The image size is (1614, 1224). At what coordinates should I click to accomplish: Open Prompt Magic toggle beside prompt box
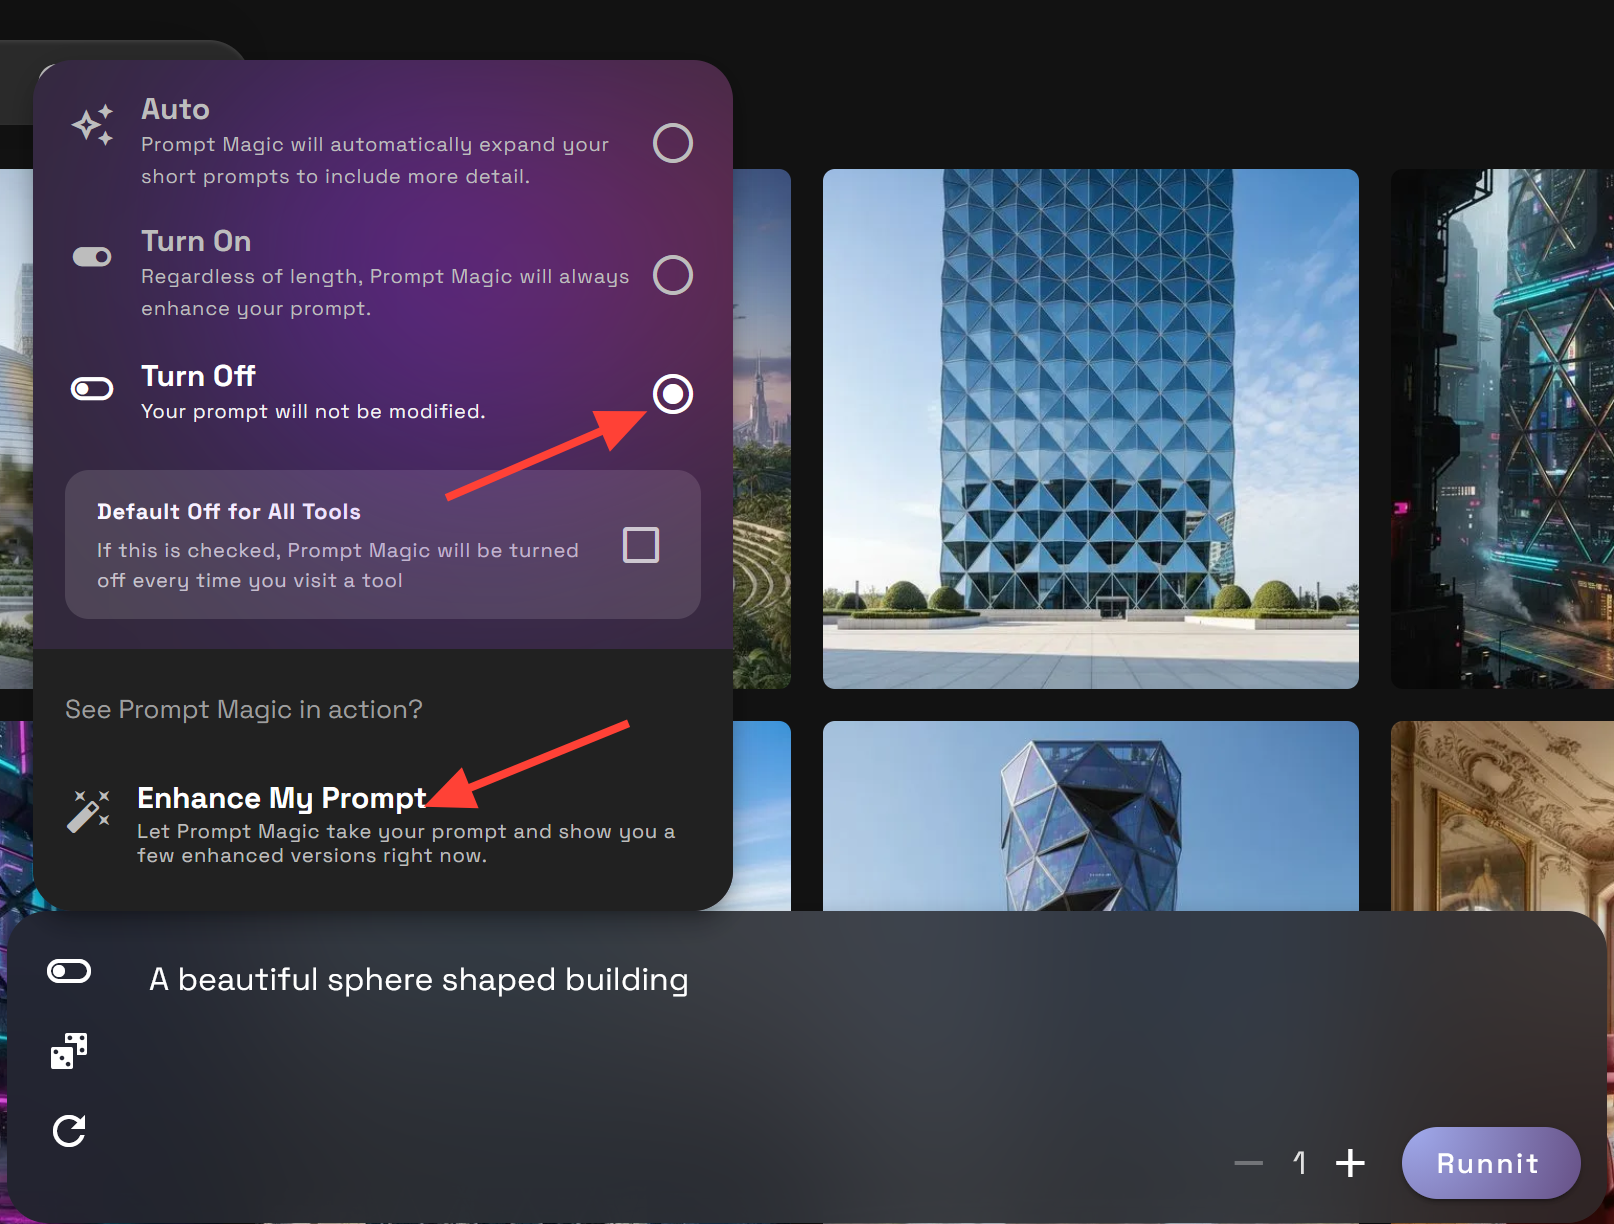[x=69, y=971]
